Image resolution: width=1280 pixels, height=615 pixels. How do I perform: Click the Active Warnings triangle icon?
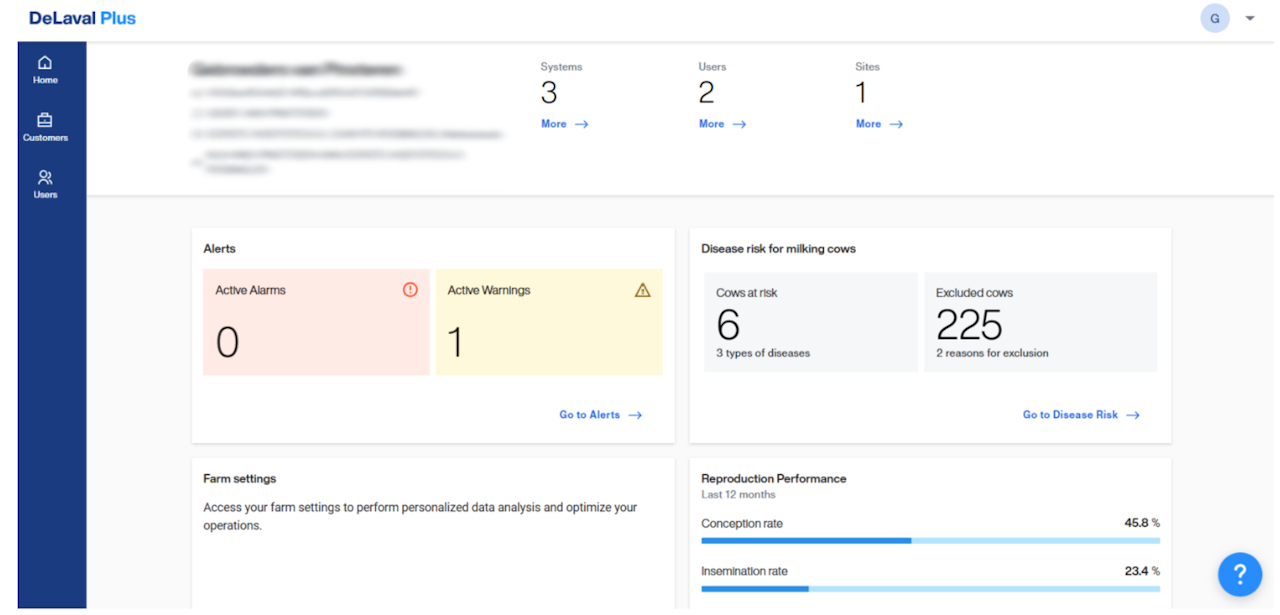[x=642, y=290]
